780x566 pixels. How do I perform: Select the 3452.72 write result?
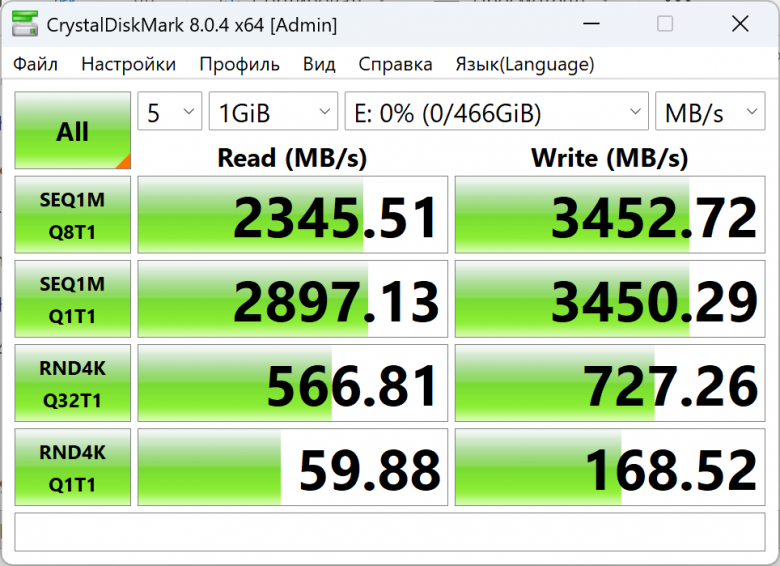(610, 214)
